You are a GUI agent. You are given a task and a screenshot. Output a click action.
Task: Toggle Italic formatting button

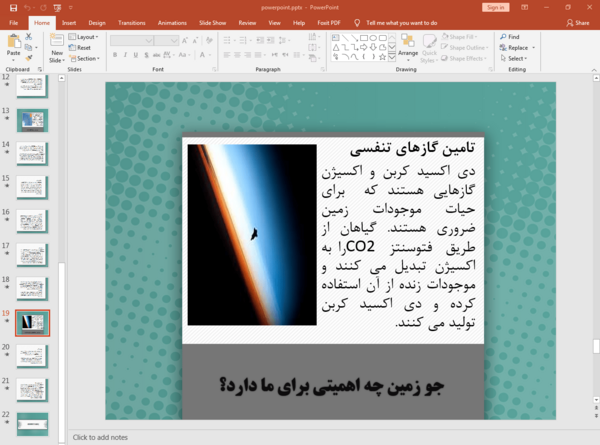125,55
